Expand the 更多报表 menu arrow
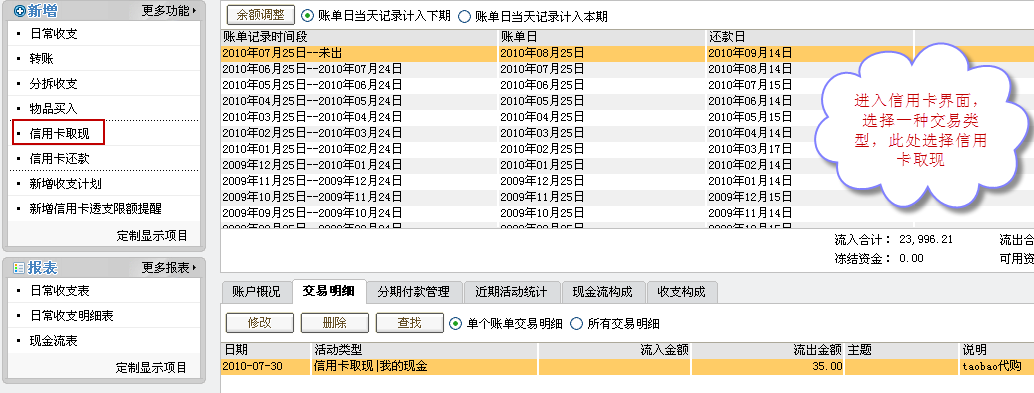1034x393 pixels. [x=195, y=268]
